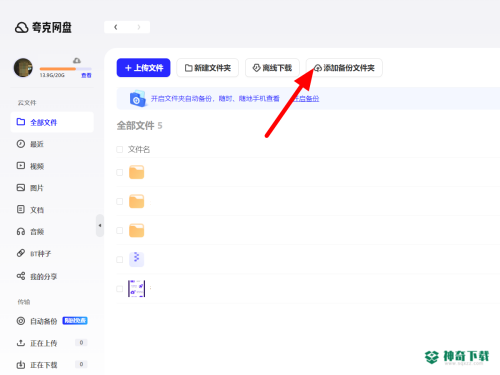
Task: Click the download icon beside 正在下载
Action: pyautogui.click(x=21, y=365)
